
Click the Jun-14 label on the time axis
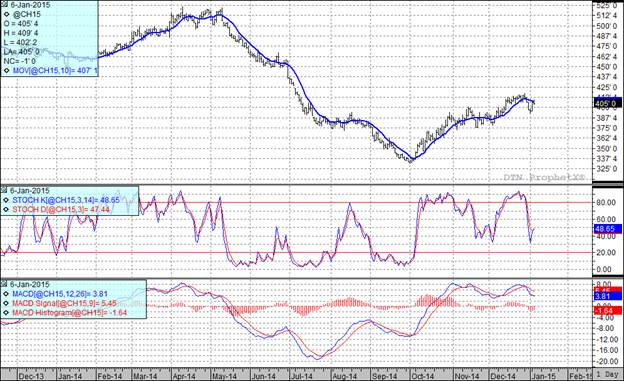pos(264,376)
